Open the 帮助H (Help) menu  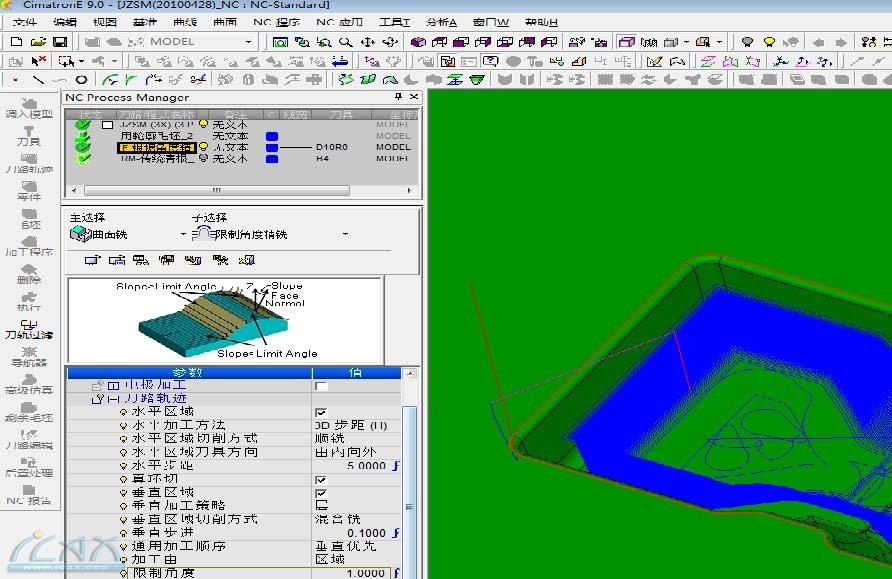pyautogui.click(x=541, y=22)
